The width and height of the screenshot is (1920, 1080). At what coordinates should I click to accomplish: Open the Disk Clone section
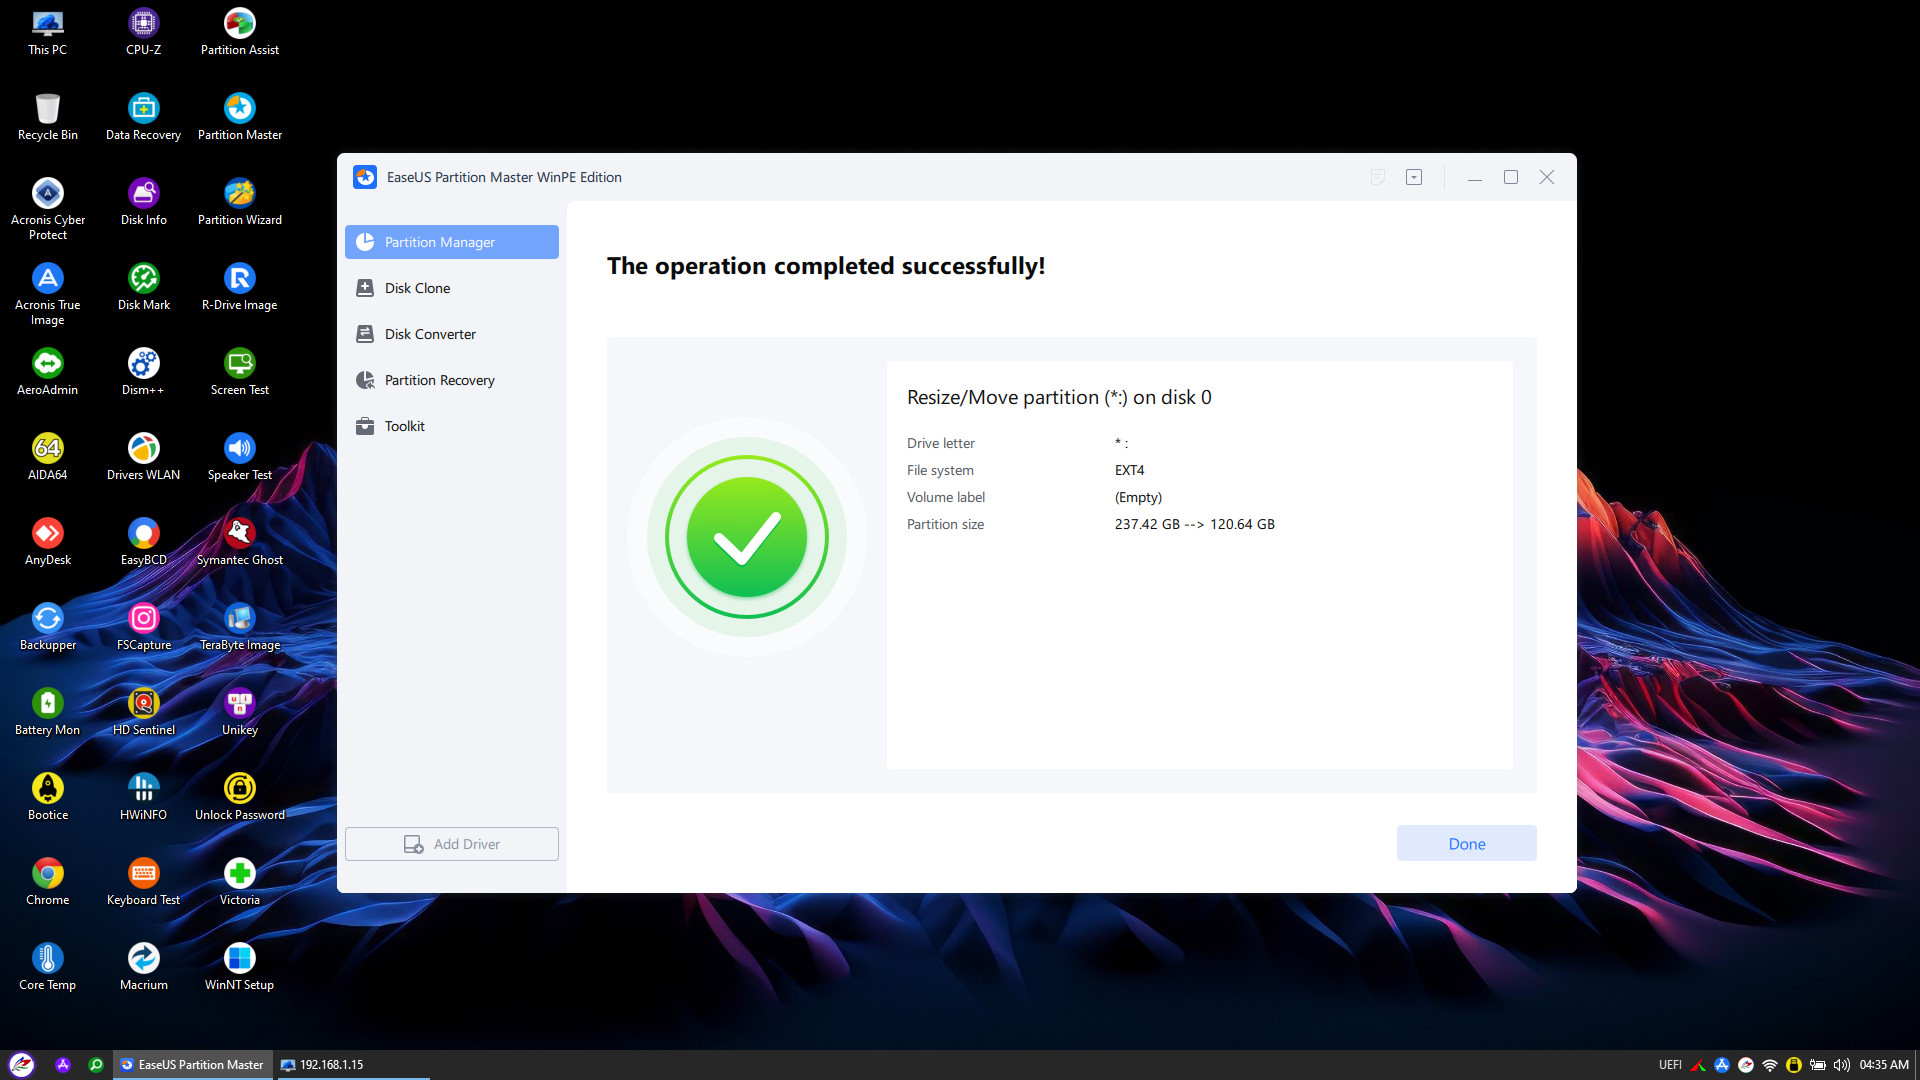pyautogui.click(x=417, y=288)
